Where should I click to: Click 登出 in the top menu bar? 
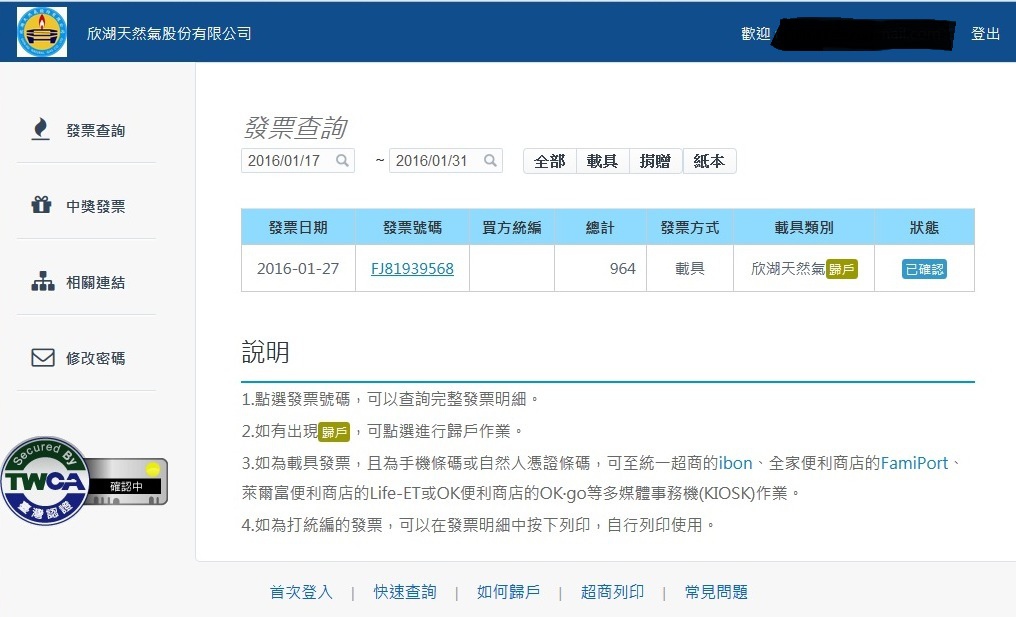click(986, 32)
